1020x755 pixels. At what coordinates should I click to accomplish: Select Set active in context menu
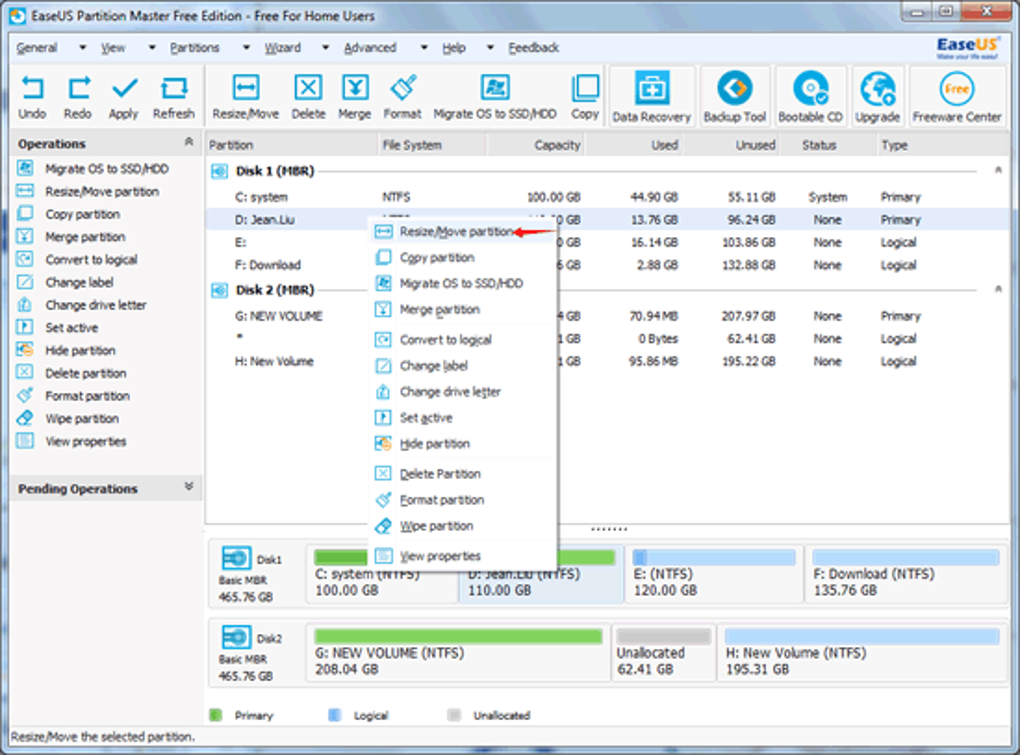tap(463, 417)
